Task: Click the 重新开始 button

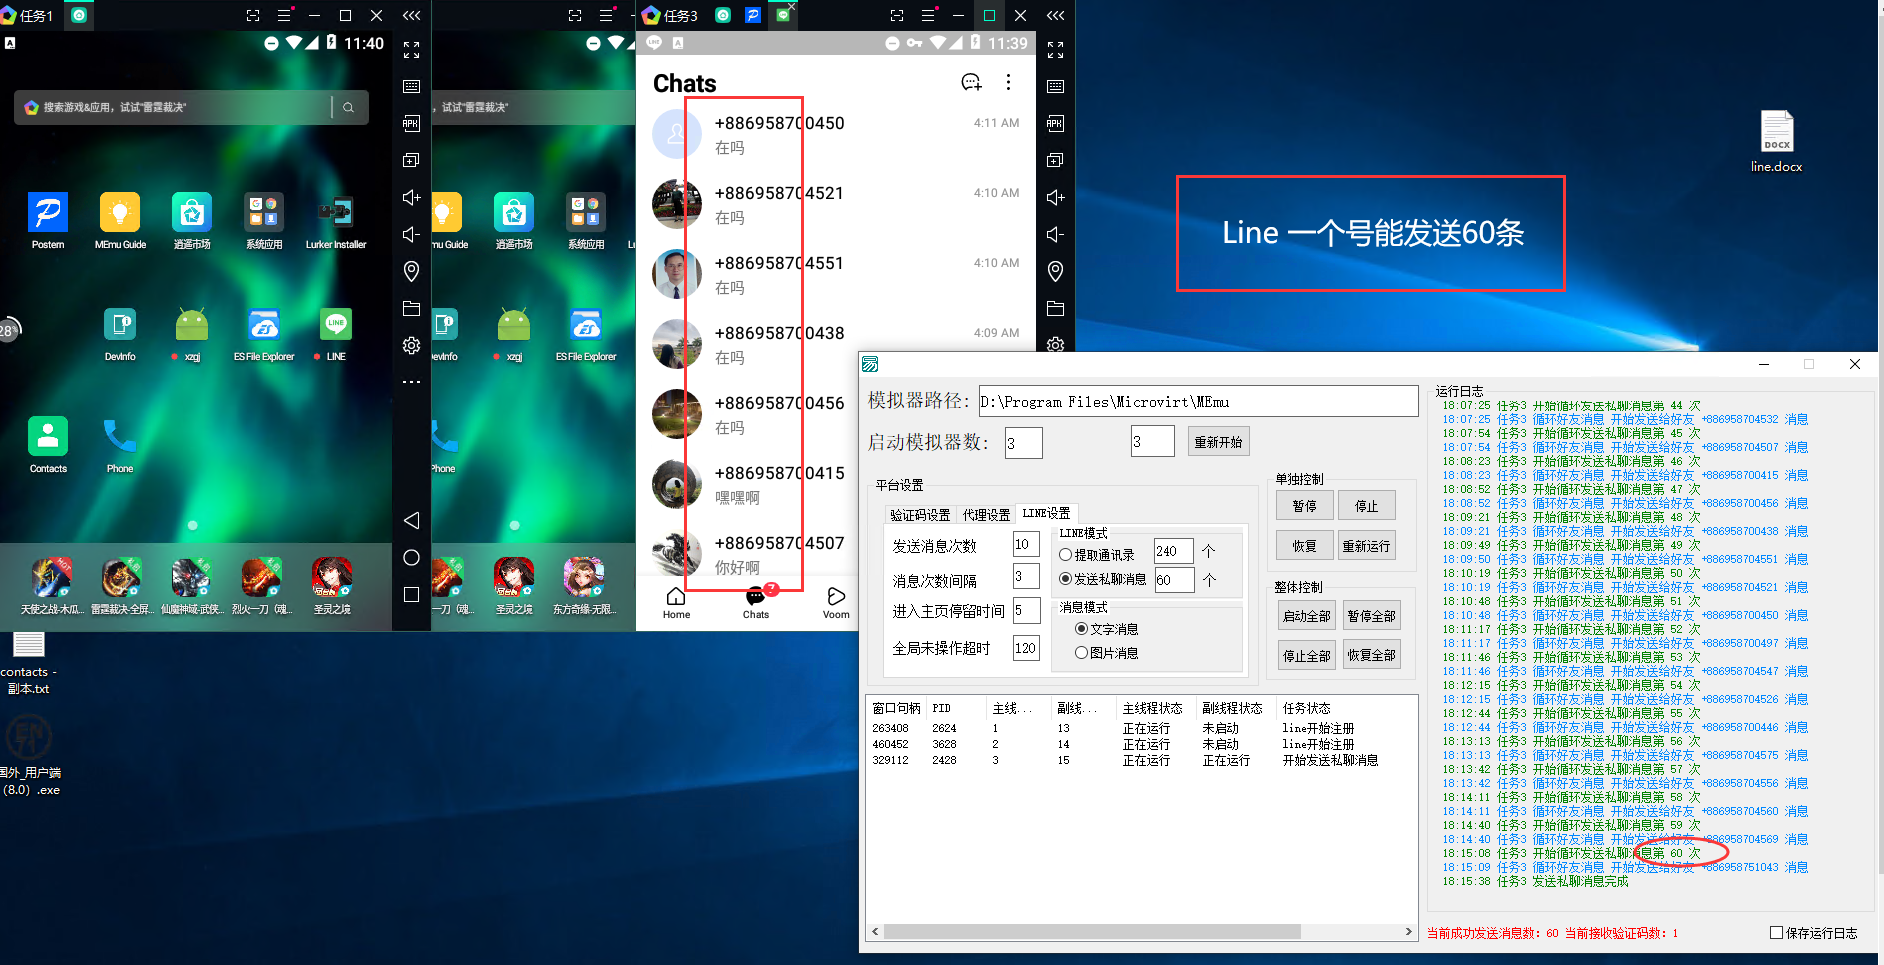Action: 1218,441
